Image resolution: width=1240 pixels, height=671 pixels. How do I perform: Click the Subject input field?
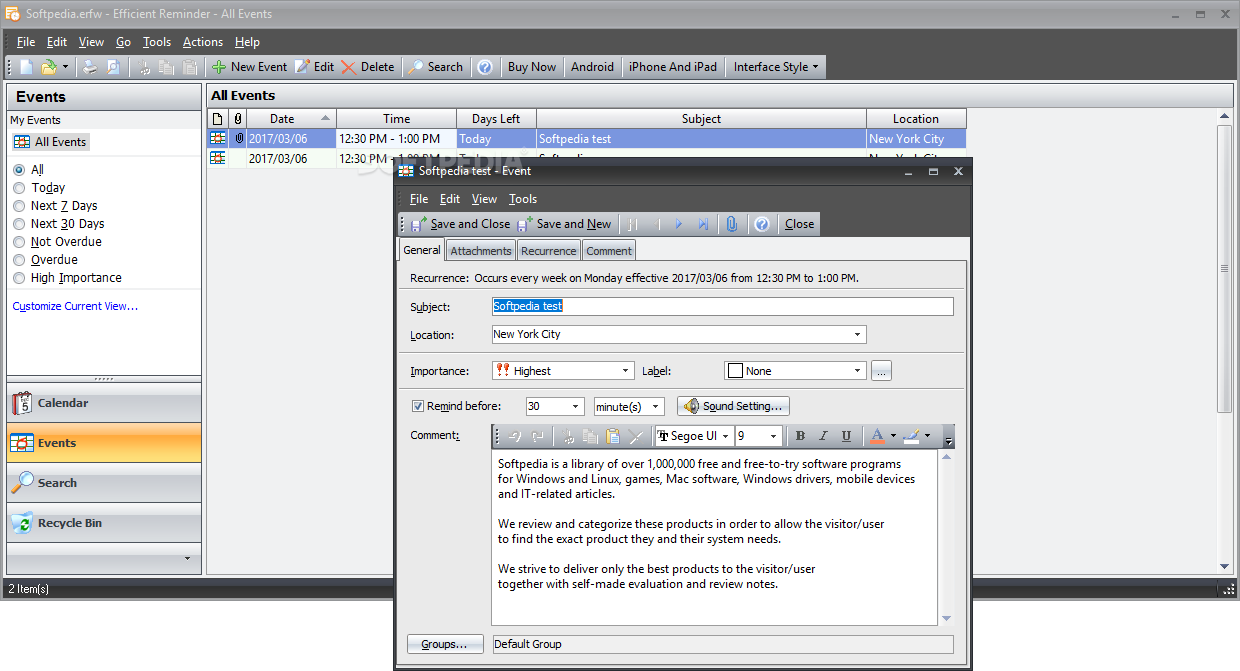723,307
